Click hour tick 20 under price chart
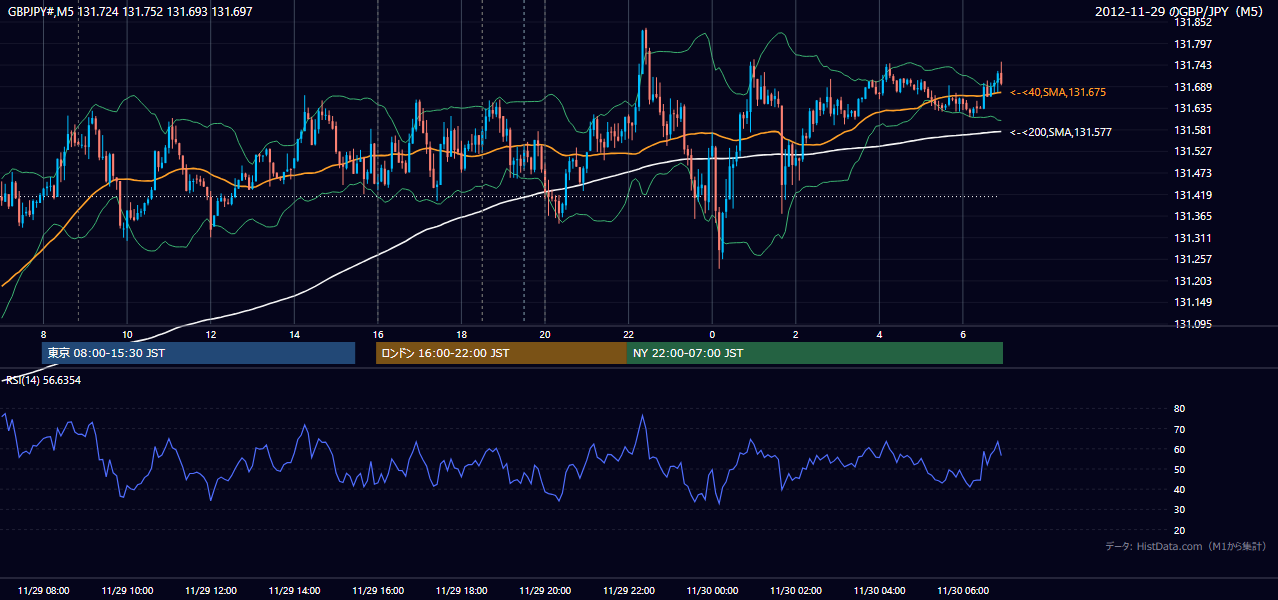The height and width of the screenshot is (600, 1278). click(545, 334)
